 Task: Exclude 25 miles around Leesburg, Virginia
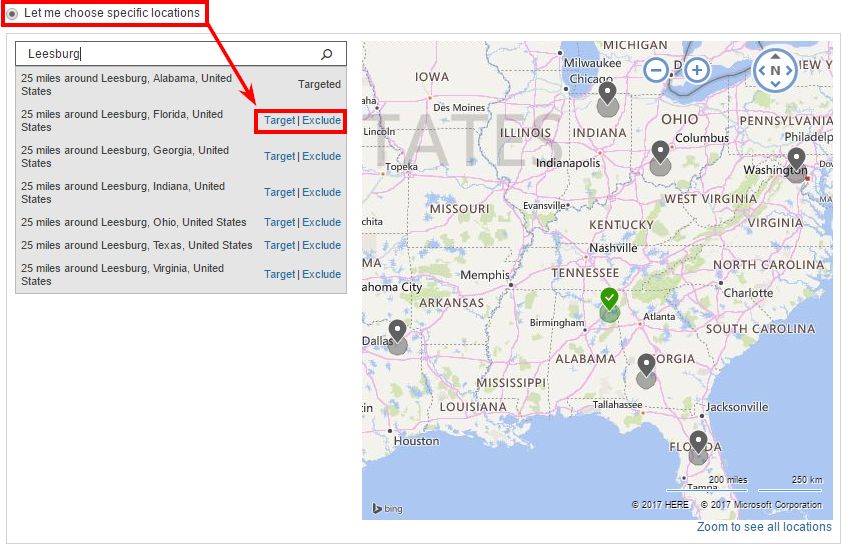point(321,274)
